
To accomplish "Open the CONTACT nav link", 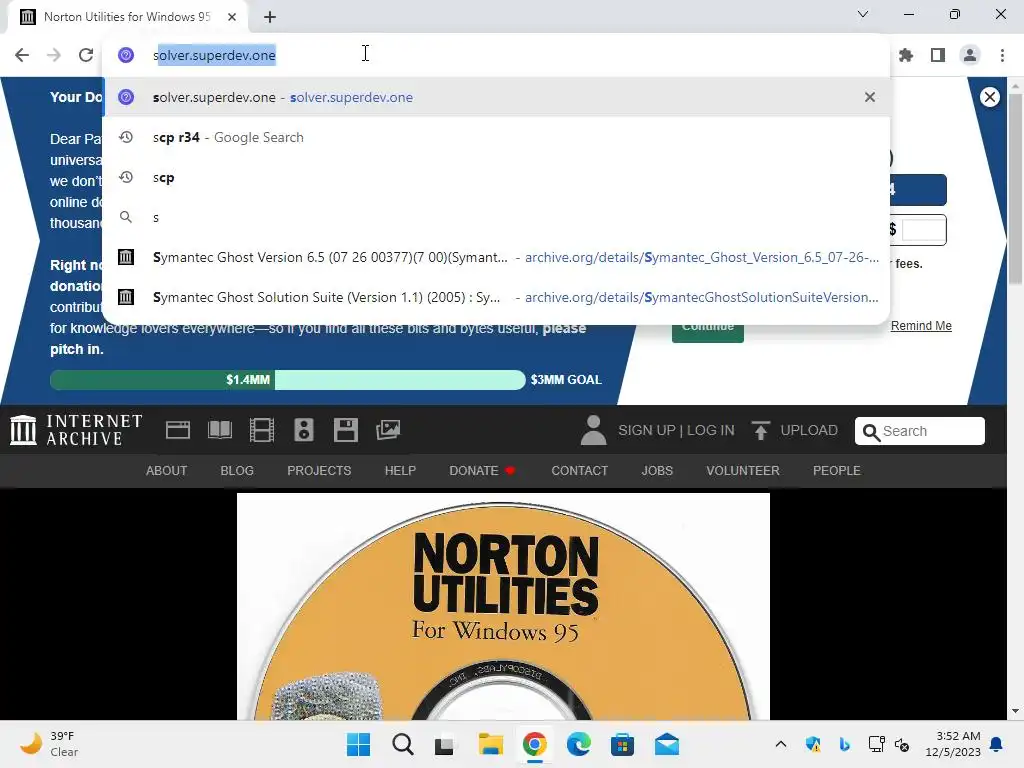I will tap(579, 471).
